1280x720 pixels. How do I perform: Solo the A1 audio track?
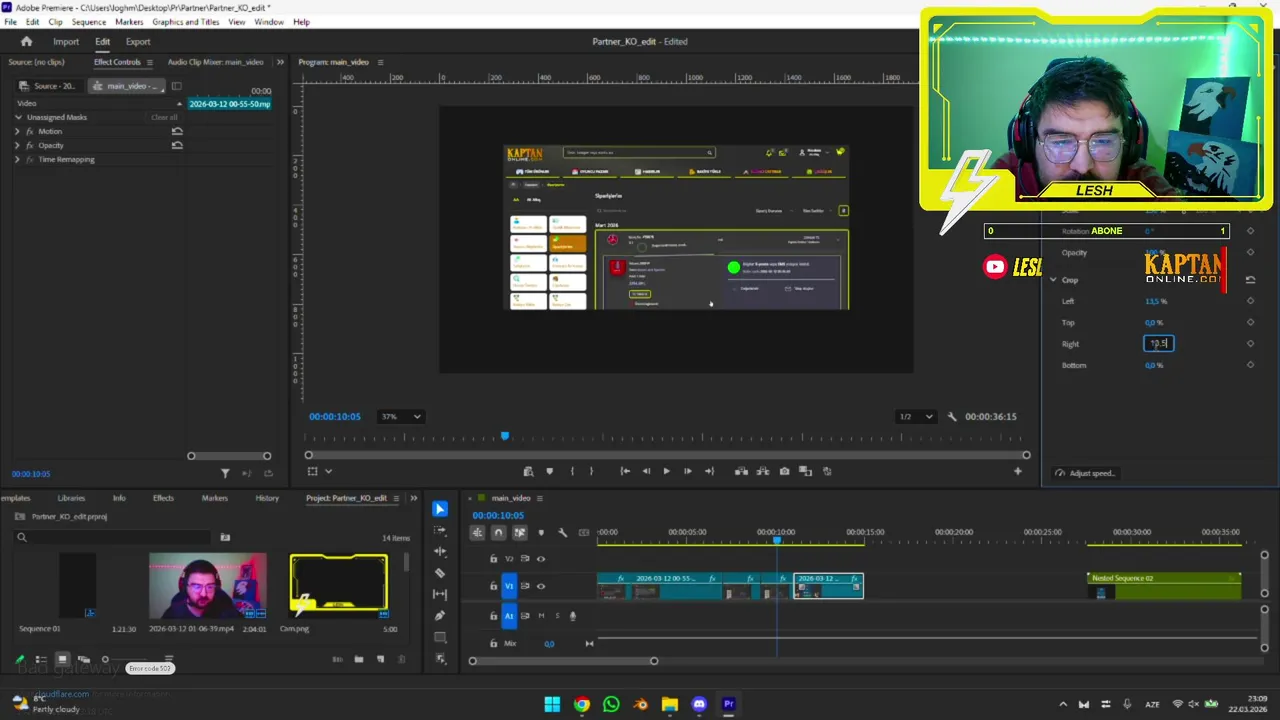(557, 616)
